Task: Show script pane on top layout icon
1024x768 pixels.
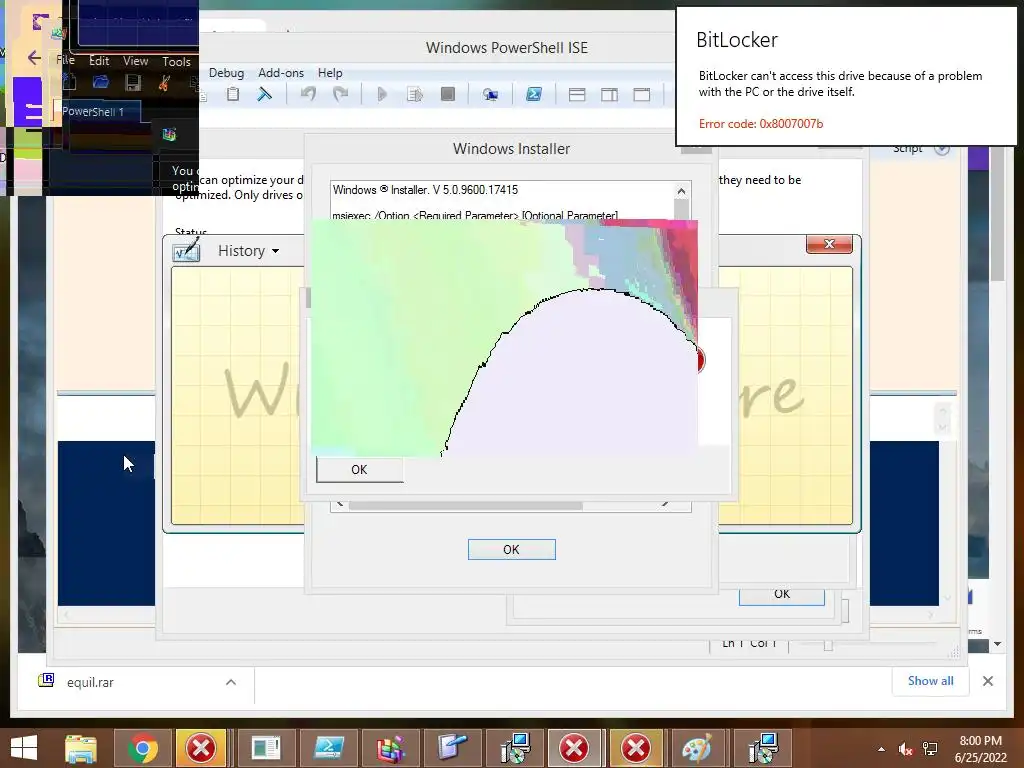Action: point(577,95)
